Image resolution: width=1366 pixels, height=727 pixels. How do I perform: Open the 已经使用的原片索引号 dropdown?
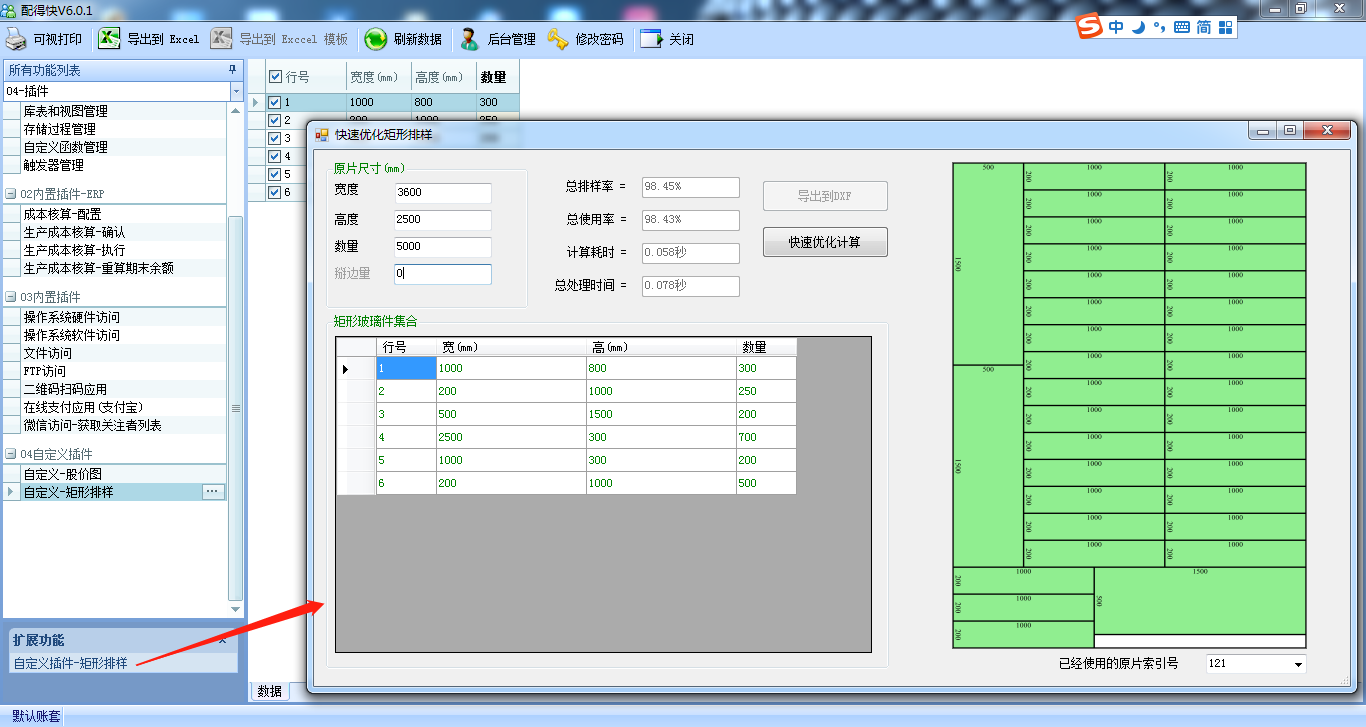pyautogui.click(x=1298, y=664)
